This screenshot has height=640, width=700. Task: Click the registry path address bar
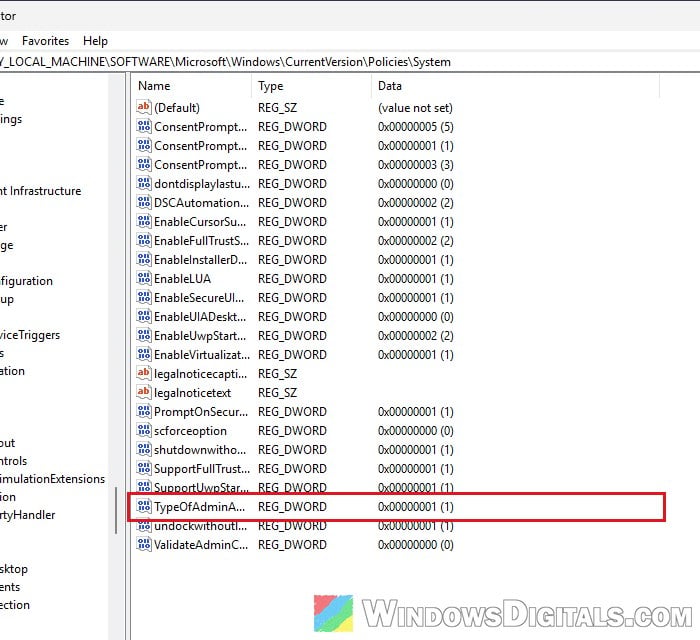pos(350,62)
